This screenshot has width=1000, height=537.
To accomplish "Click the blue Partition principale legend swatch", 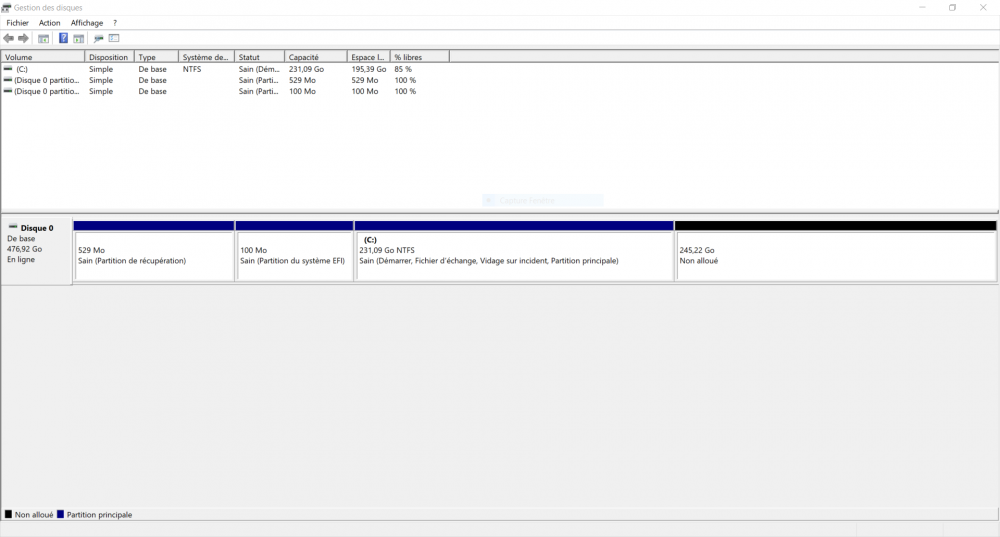I will click(x=61, y=514).
